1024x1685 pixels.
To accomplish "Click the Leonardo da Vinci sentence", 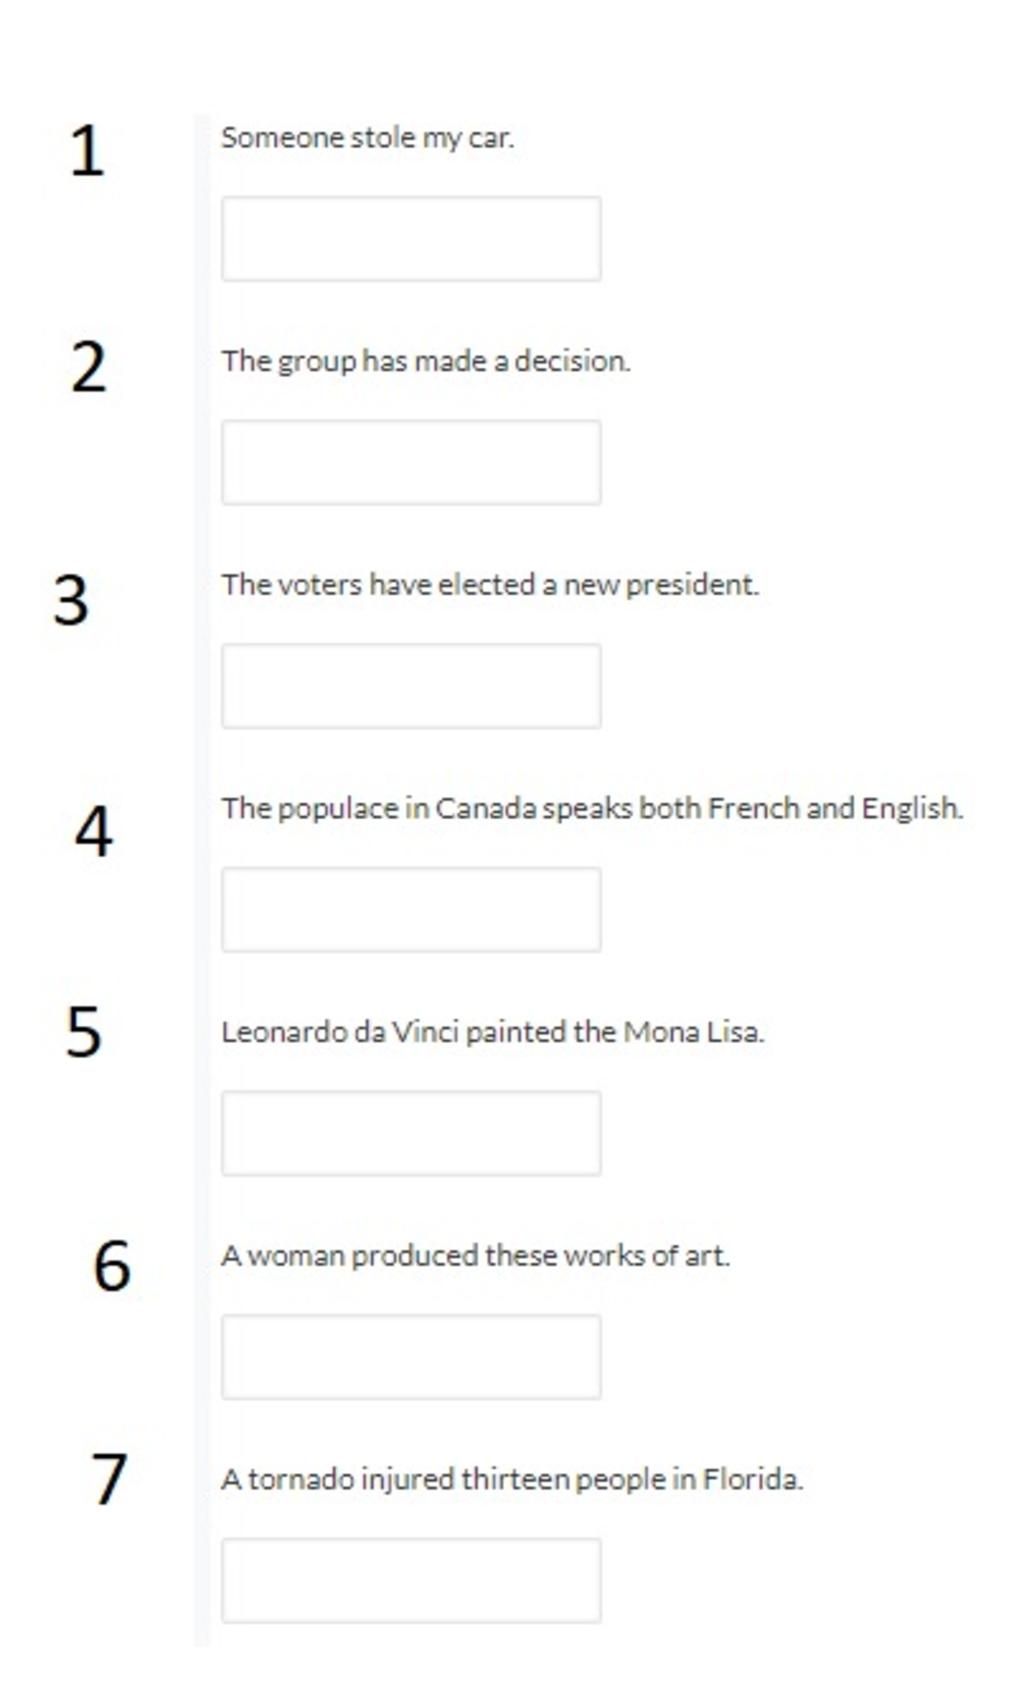I will click(x=492, y=1031).
